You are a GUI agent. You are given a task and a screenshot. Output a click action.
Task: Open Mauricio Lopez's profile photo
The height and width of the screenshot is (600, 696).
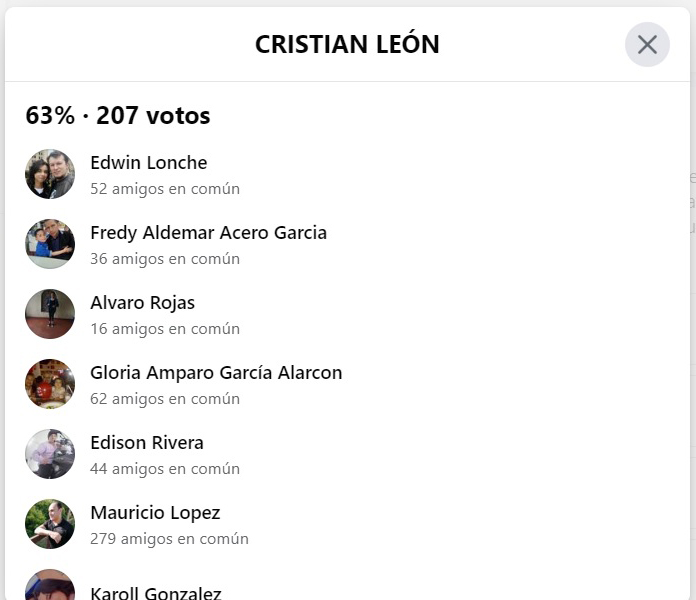click(50, 524)
